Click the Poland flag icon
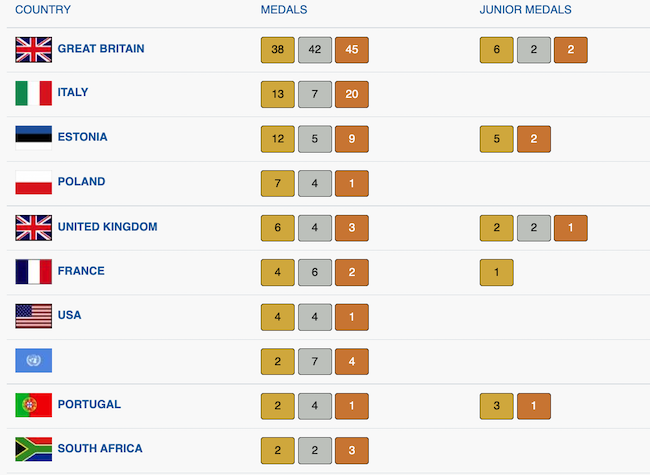The image size is (650, 475). pyautogui.click(x=33, y=182)
